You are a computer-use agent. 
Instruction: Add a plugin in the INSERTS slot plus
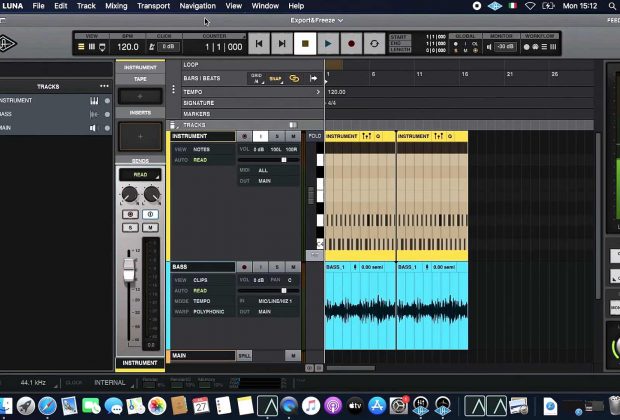(x=140, y=136)
